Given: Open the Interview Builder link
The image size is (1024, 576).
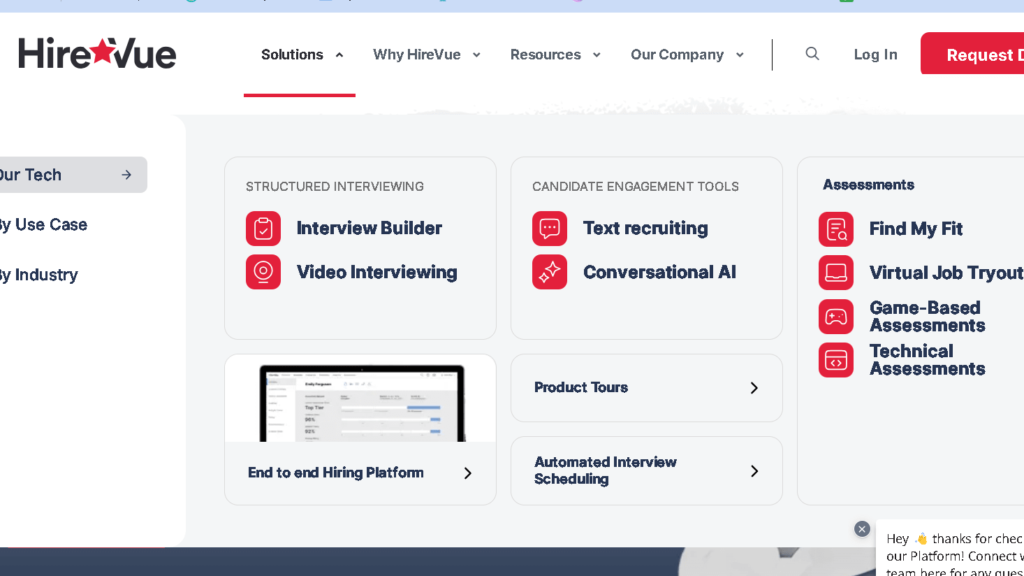Looking at the screenshot, I should click(369, 228).
